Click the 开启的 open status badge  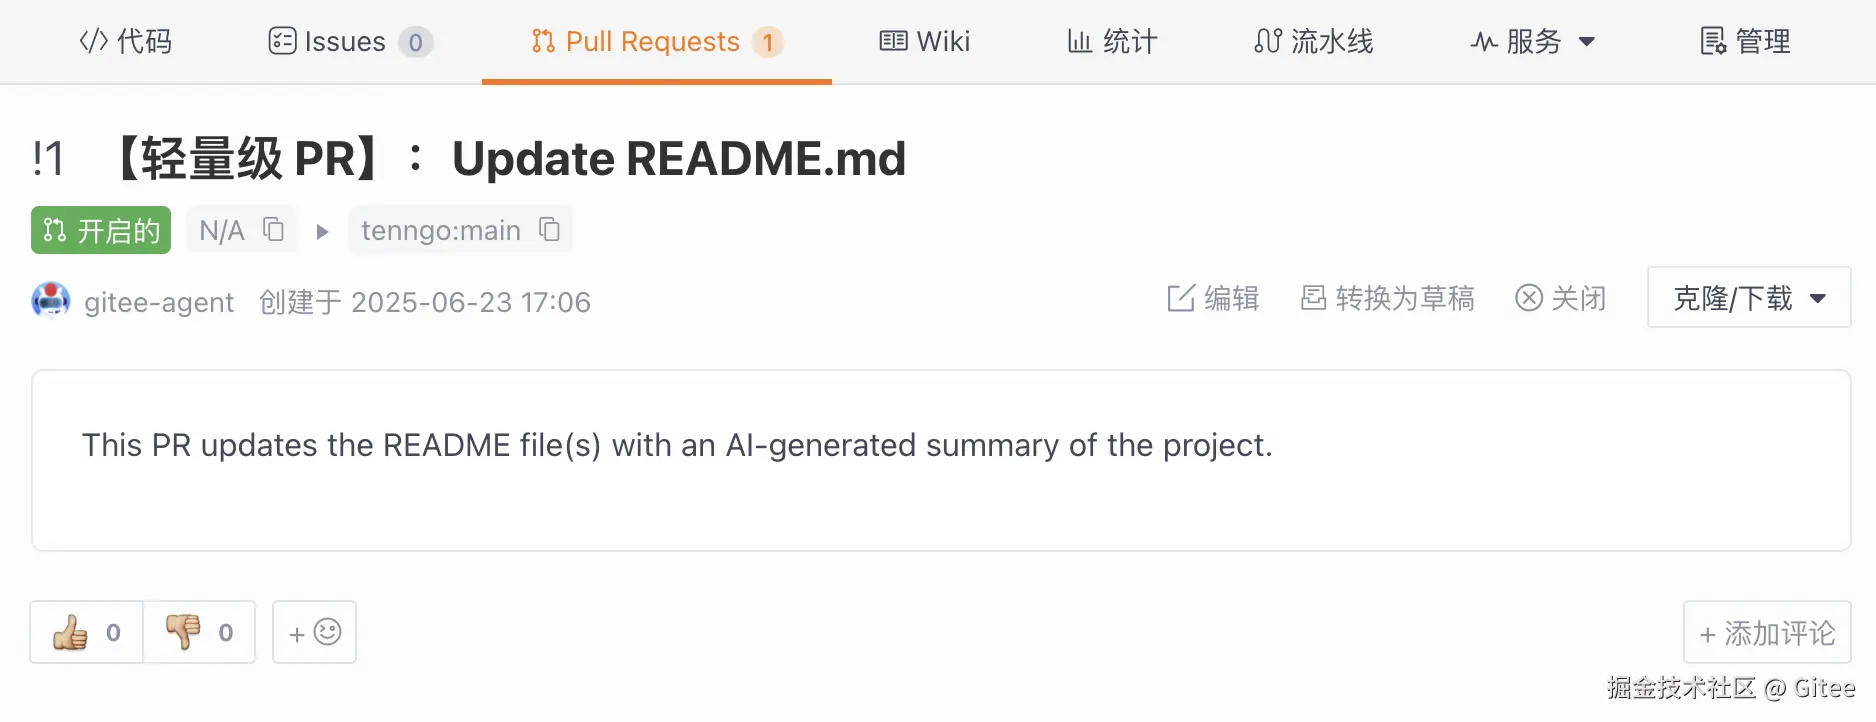(101, 231)
